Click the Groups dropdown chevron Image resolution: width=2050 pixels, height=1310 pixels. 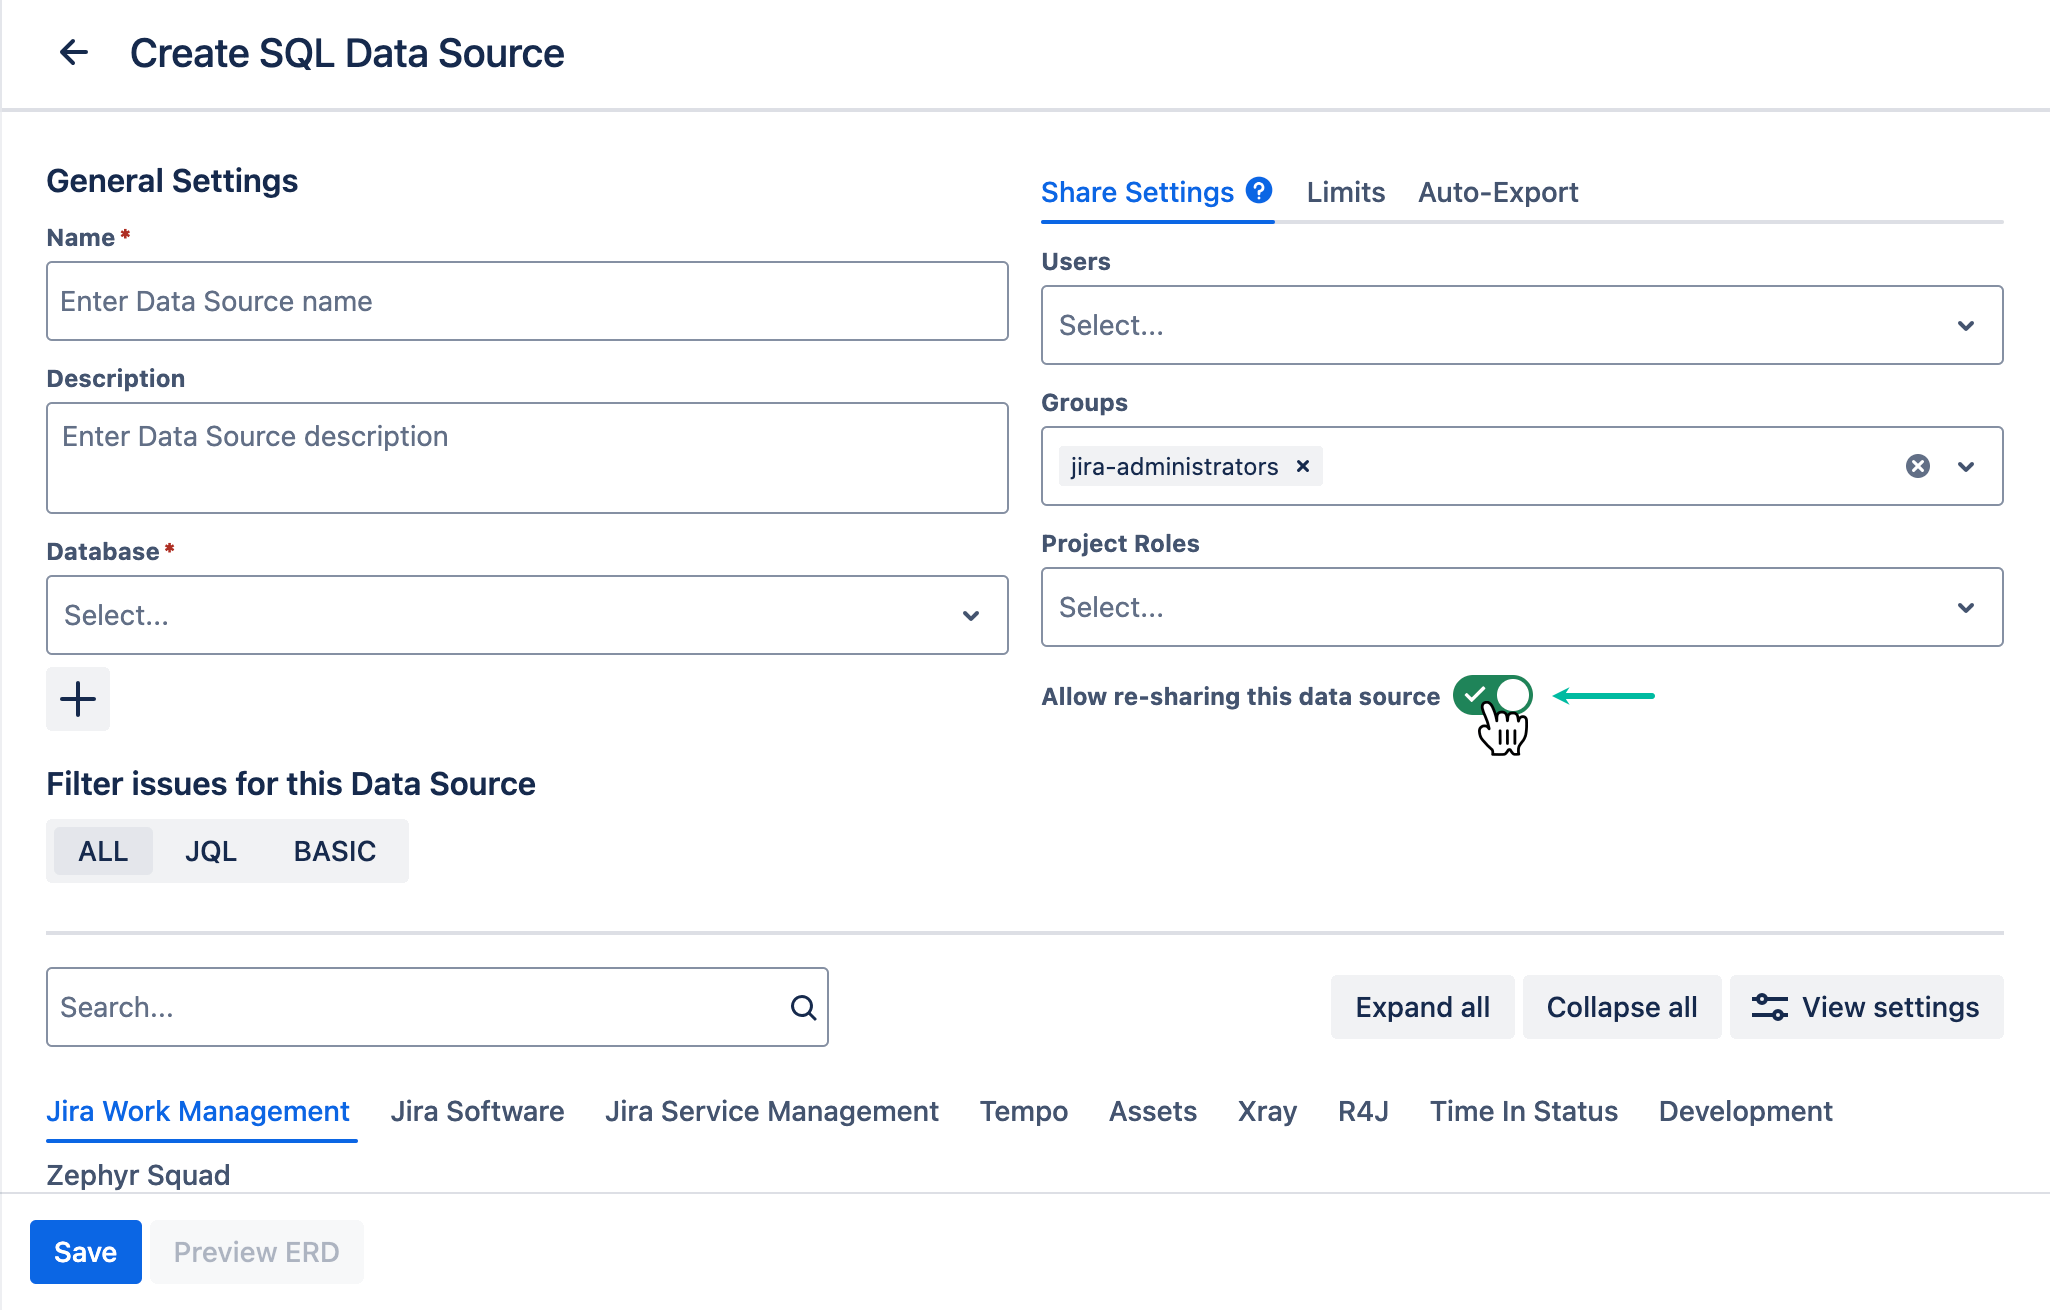pos(1966,466)
